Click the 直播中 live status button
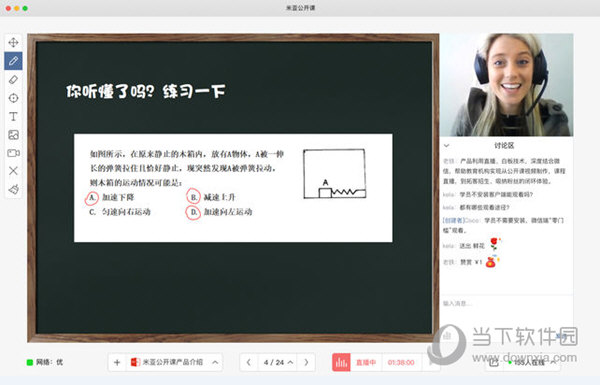The height and width of the screenshot is (385, 600). 366,362
